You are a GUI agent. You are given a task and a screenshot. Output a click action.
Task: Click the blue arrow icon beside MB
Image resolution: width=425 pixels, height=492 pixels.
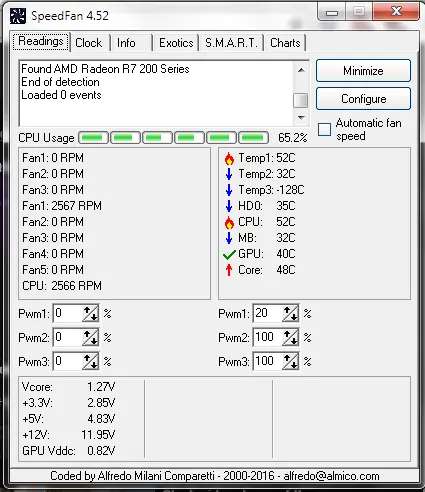[x=229, y=238]
